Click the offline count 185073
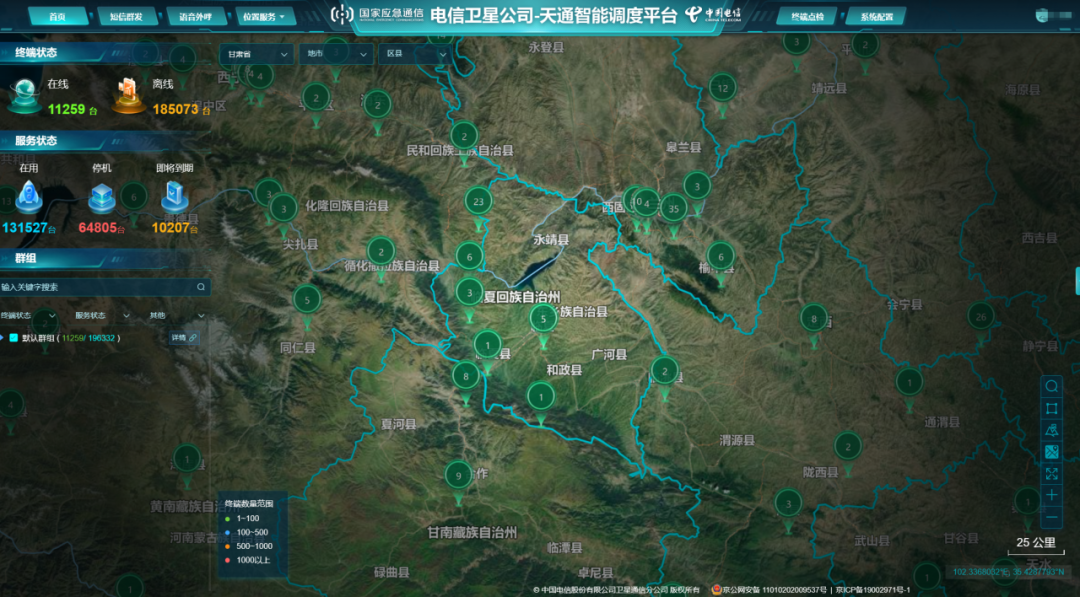The image size is (1080, 597). [x=176, y=109]
